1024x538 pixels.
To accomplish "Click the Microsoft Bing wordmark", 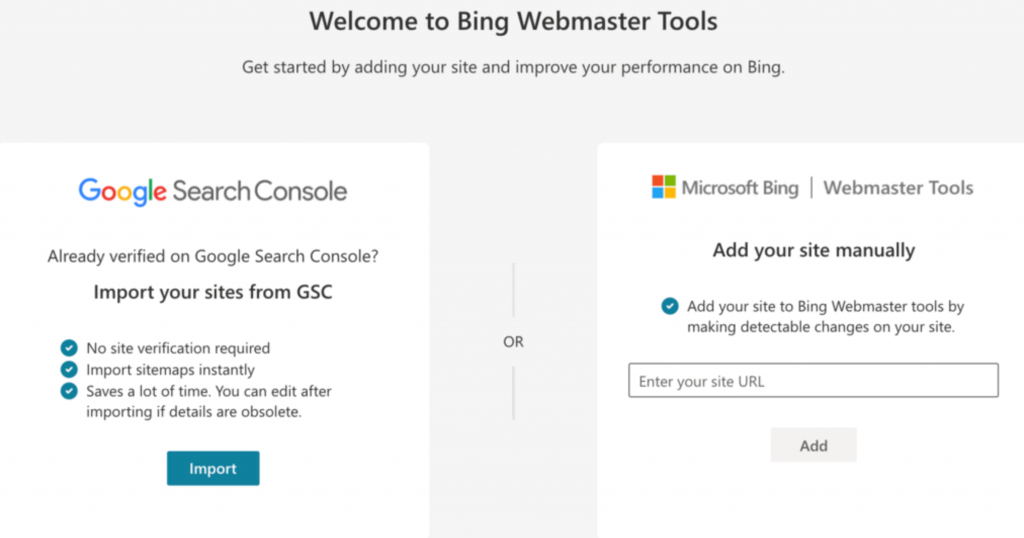I will point(740,188).
